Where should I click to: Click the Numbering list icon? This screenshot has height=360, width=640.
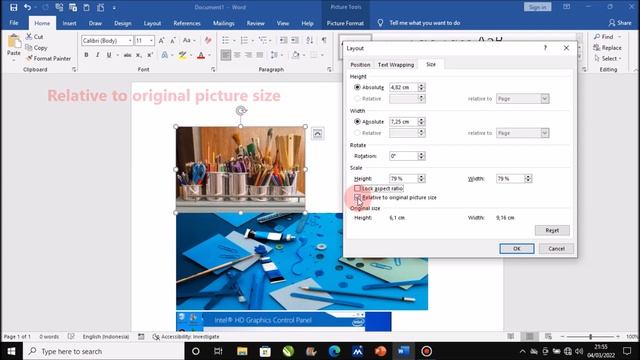pyautogui.click(x=244, y=40)
